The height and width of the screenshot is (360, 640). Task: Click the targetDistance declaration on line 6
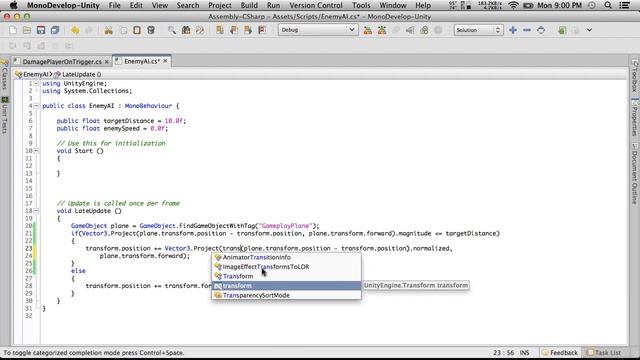tap(121, 121)
